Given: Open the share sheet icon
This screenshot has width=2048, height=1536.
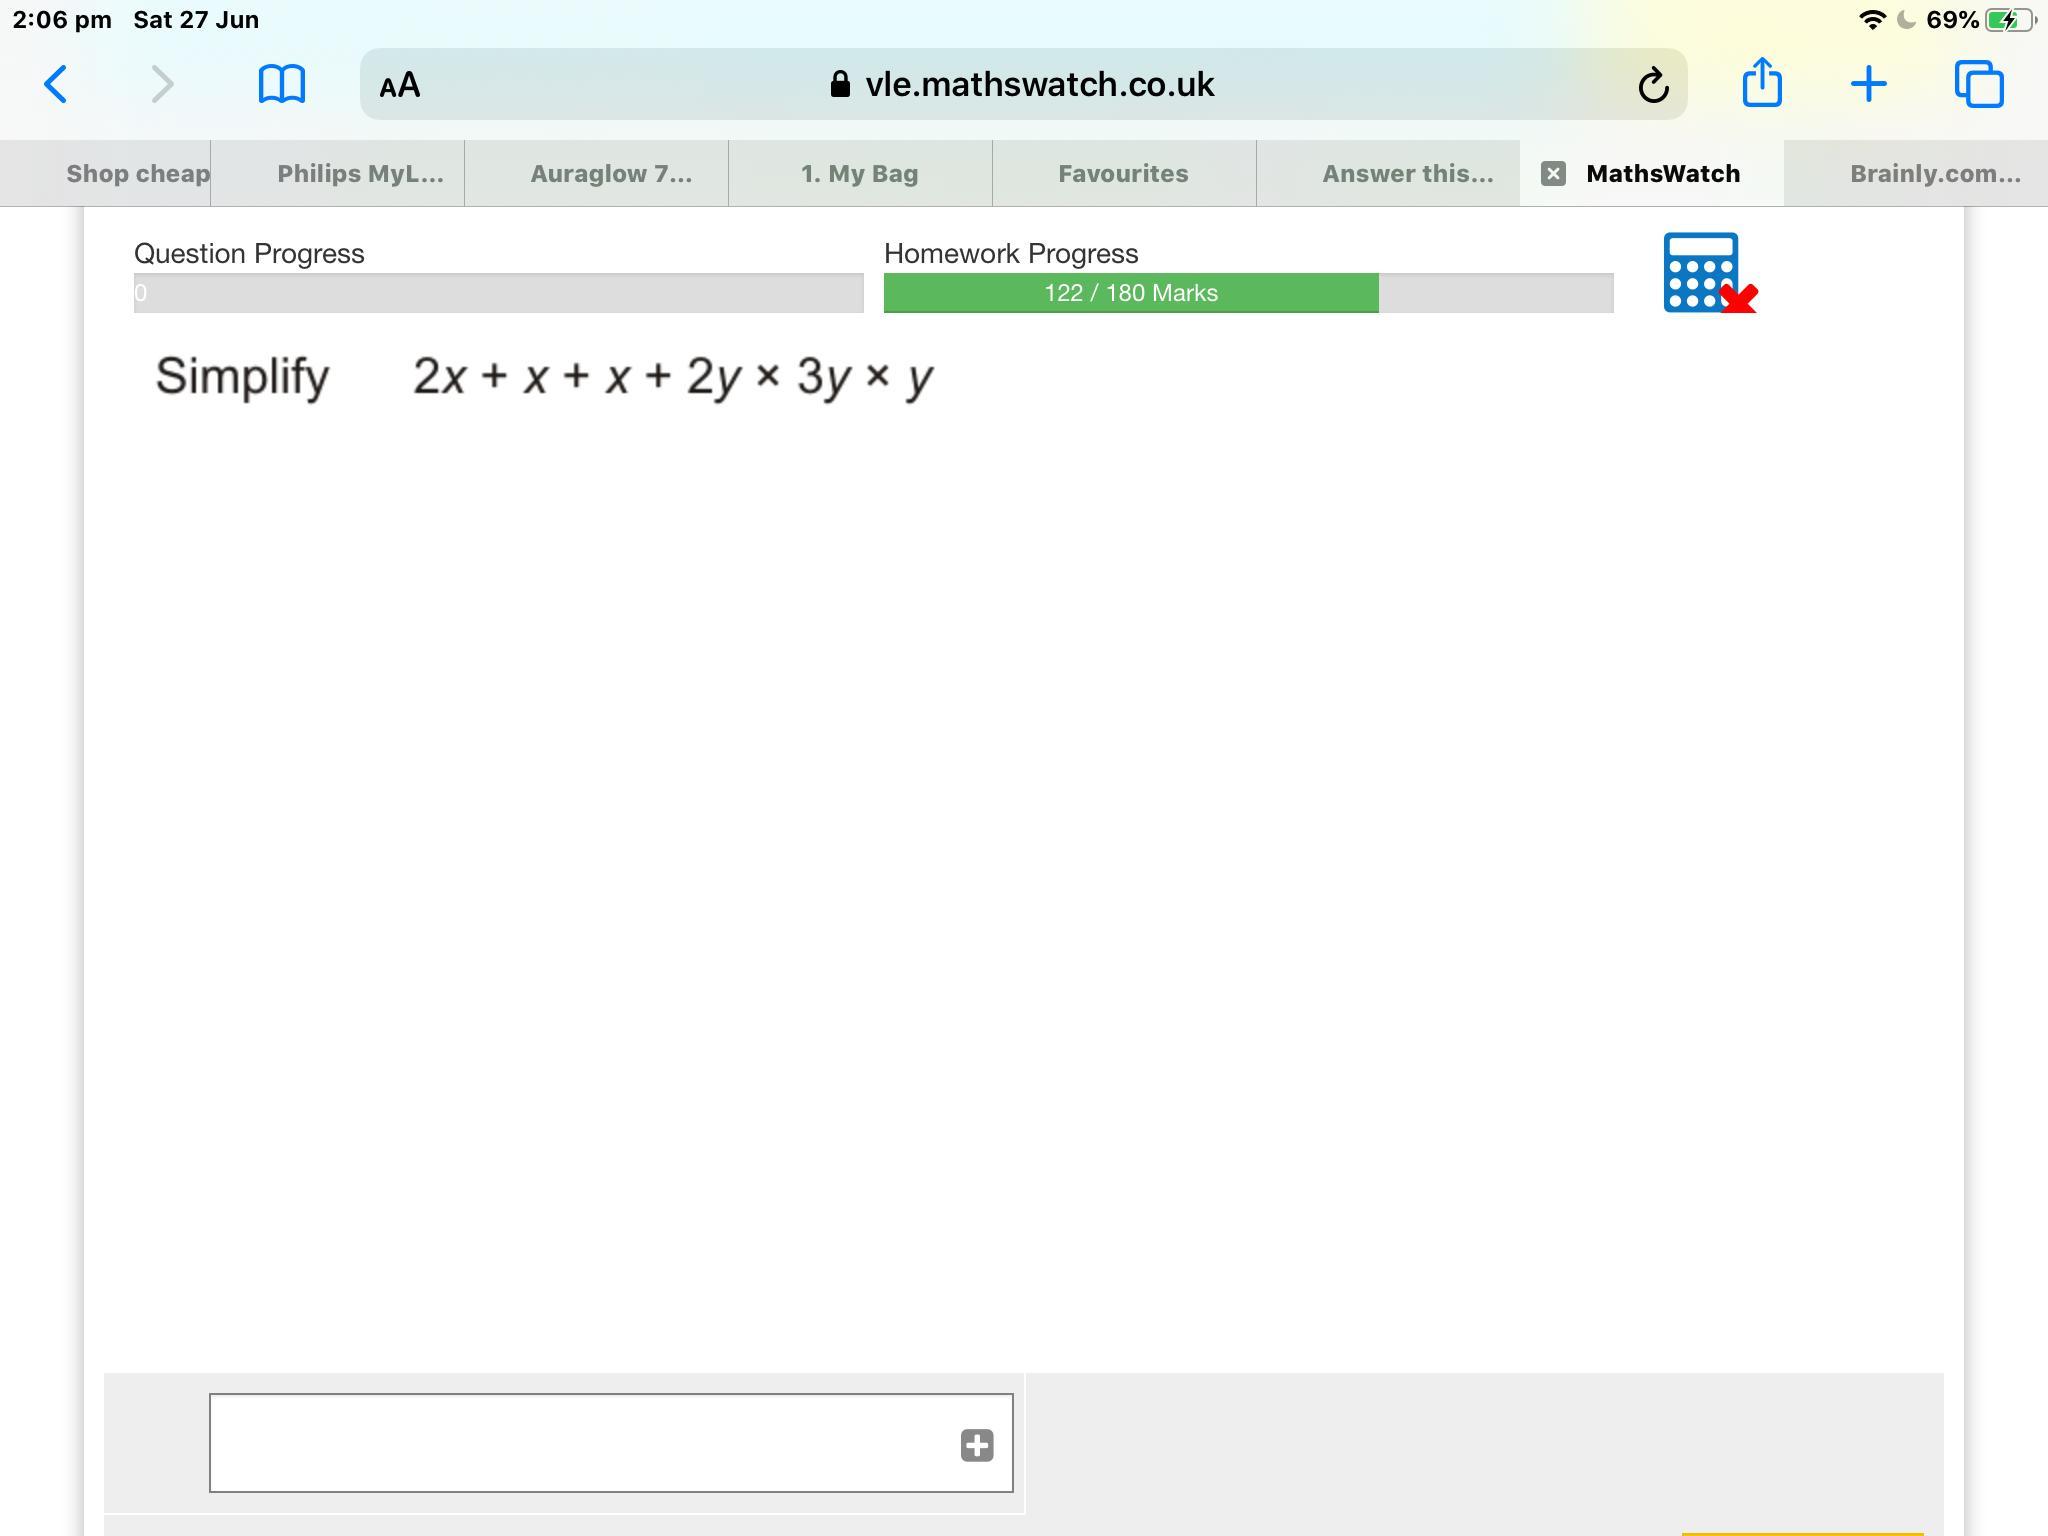Looking at the screenshot, I should click(1761, 82).
